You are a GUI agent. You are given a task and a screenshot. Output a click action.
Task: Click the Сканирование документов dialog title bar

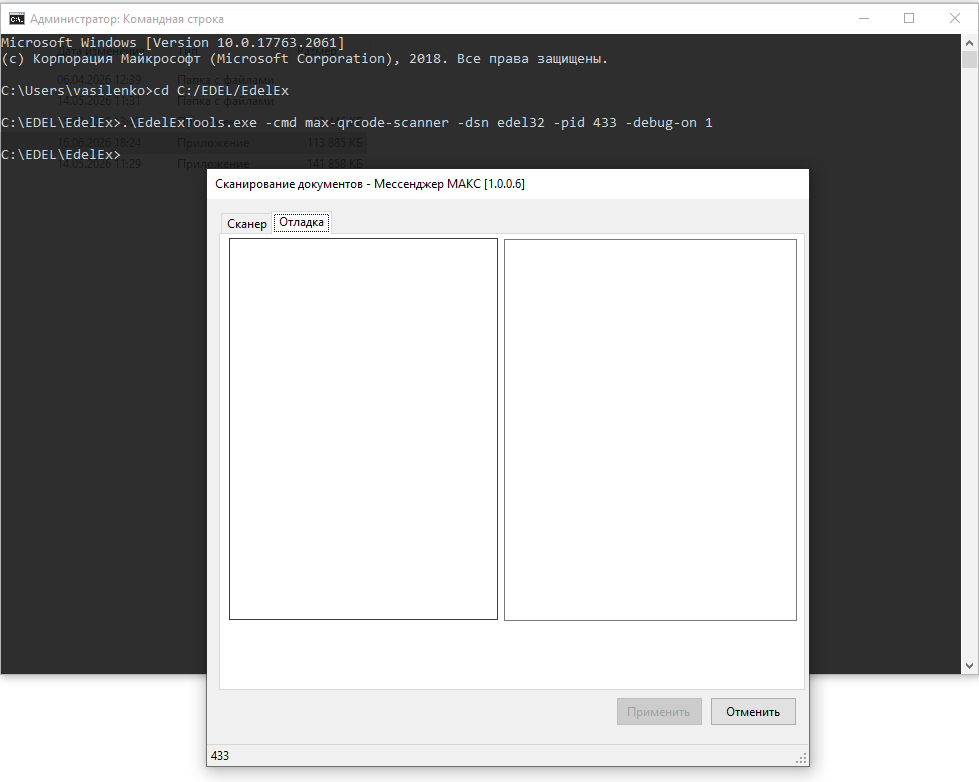click(x=508, y=184)
